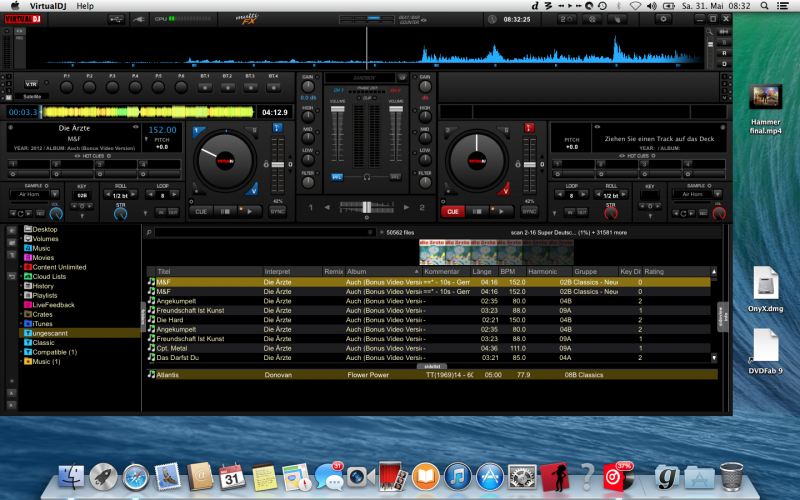Click Time Machine icon in menu bar
Viewport: 800px width, 500px height.
click(603, 6)
